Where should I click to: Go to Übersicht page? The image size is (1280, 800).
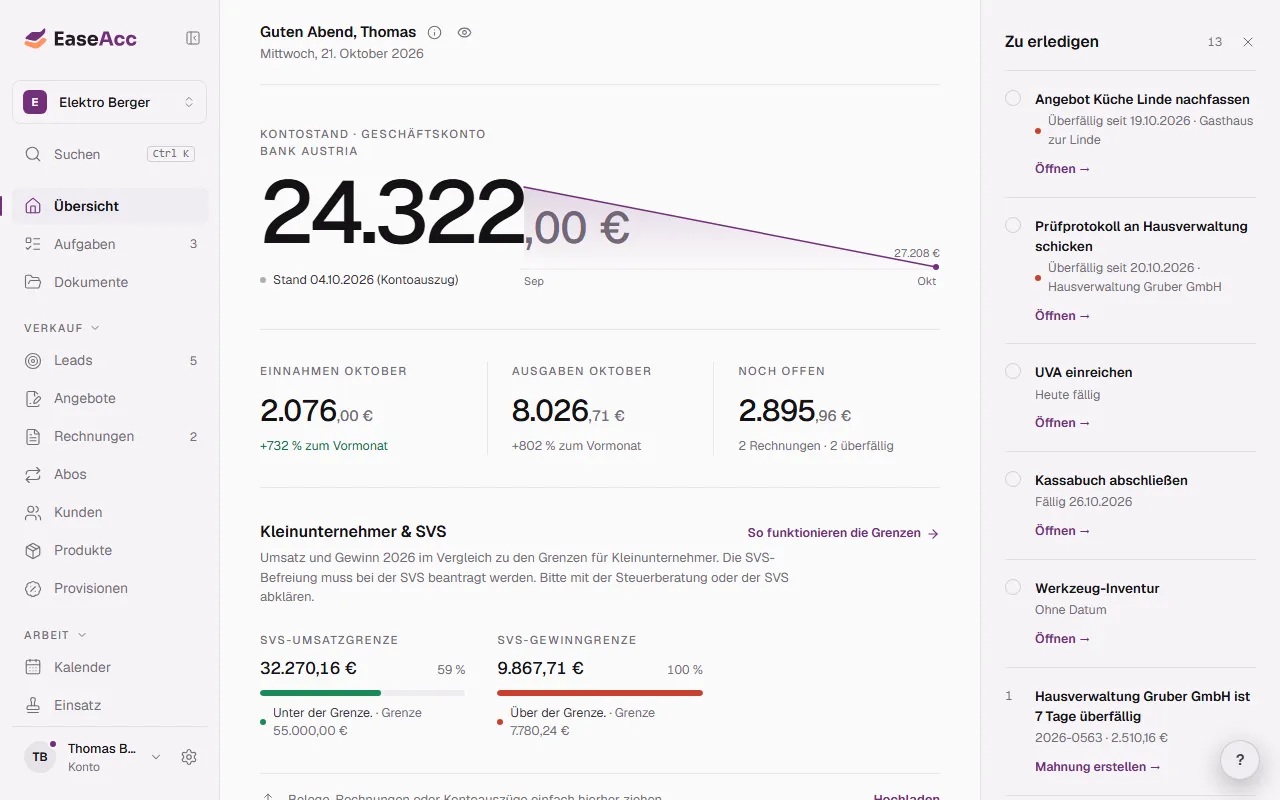(110, 206)
